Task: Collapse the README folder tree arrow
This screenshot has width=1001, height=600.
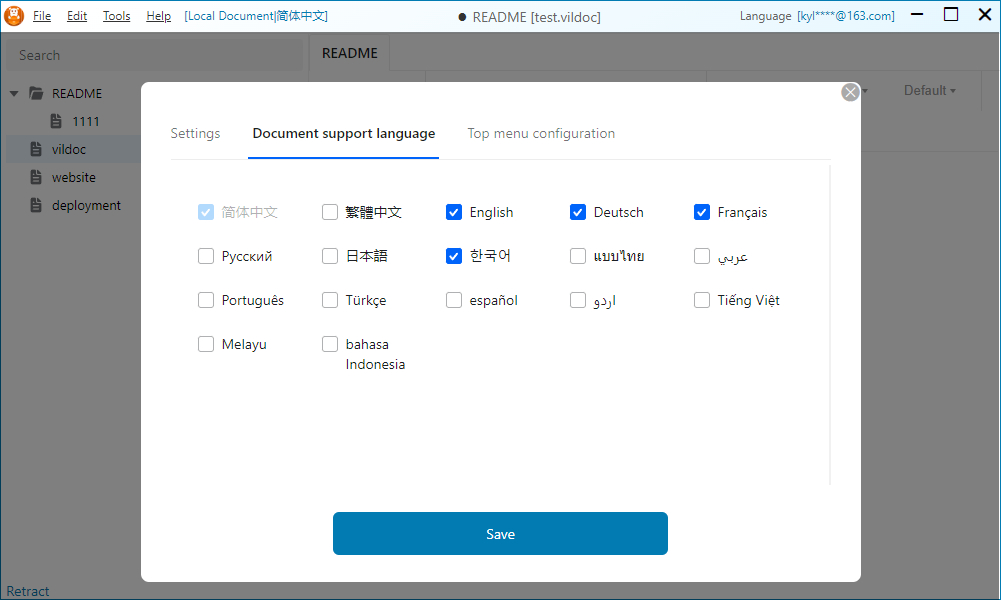Action: [x=14, y=93]
